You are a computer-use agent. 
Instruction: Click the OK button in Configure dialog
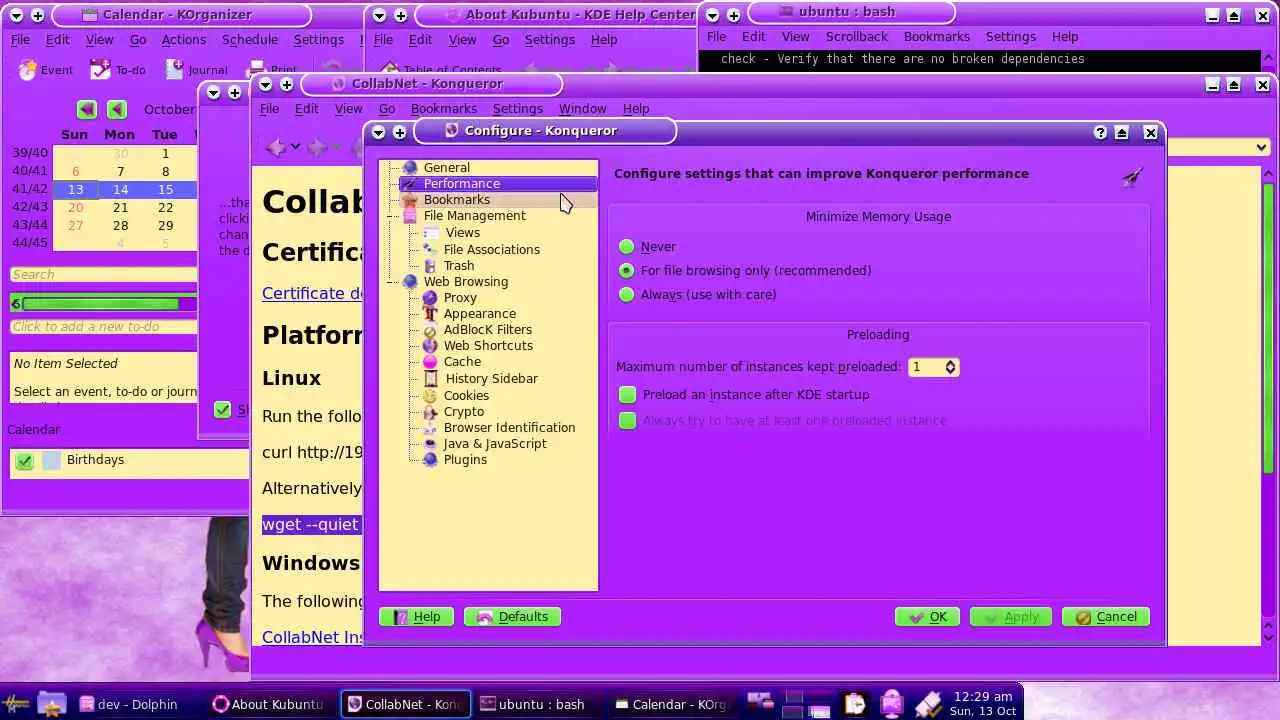tap(927, 616)
